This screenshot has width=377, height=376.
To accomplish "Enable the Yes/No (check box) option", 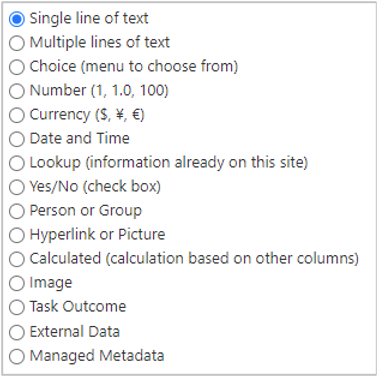I will coord(17,187).
